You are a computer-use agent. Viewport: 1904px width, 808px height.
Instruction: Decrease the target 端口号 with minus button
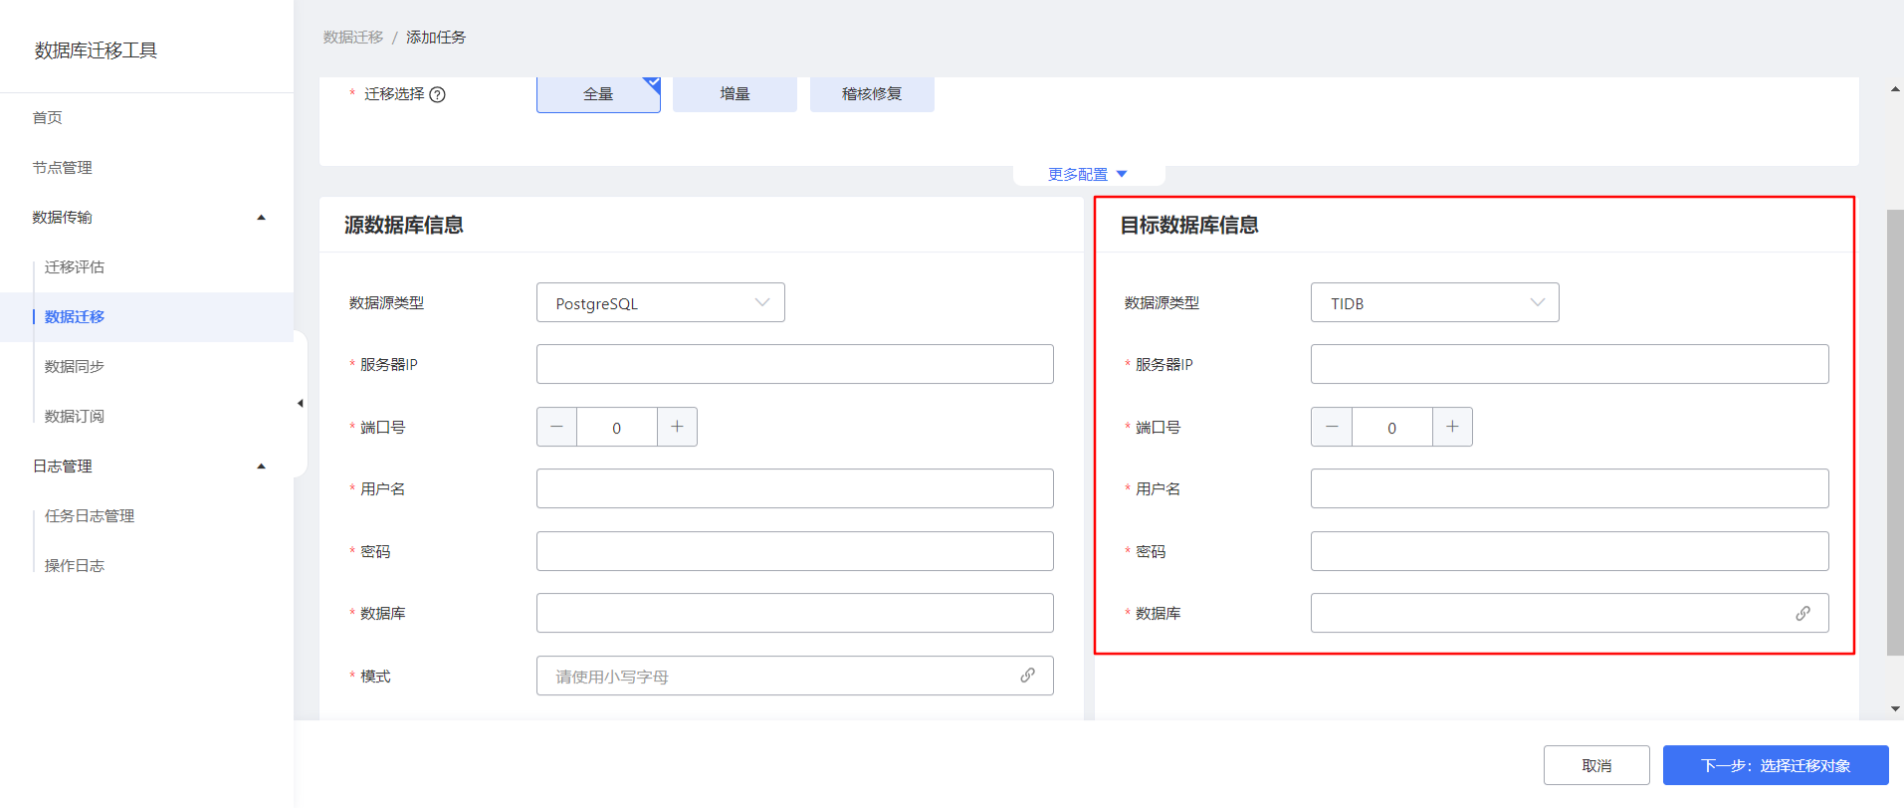click(x=1332, y=427)
